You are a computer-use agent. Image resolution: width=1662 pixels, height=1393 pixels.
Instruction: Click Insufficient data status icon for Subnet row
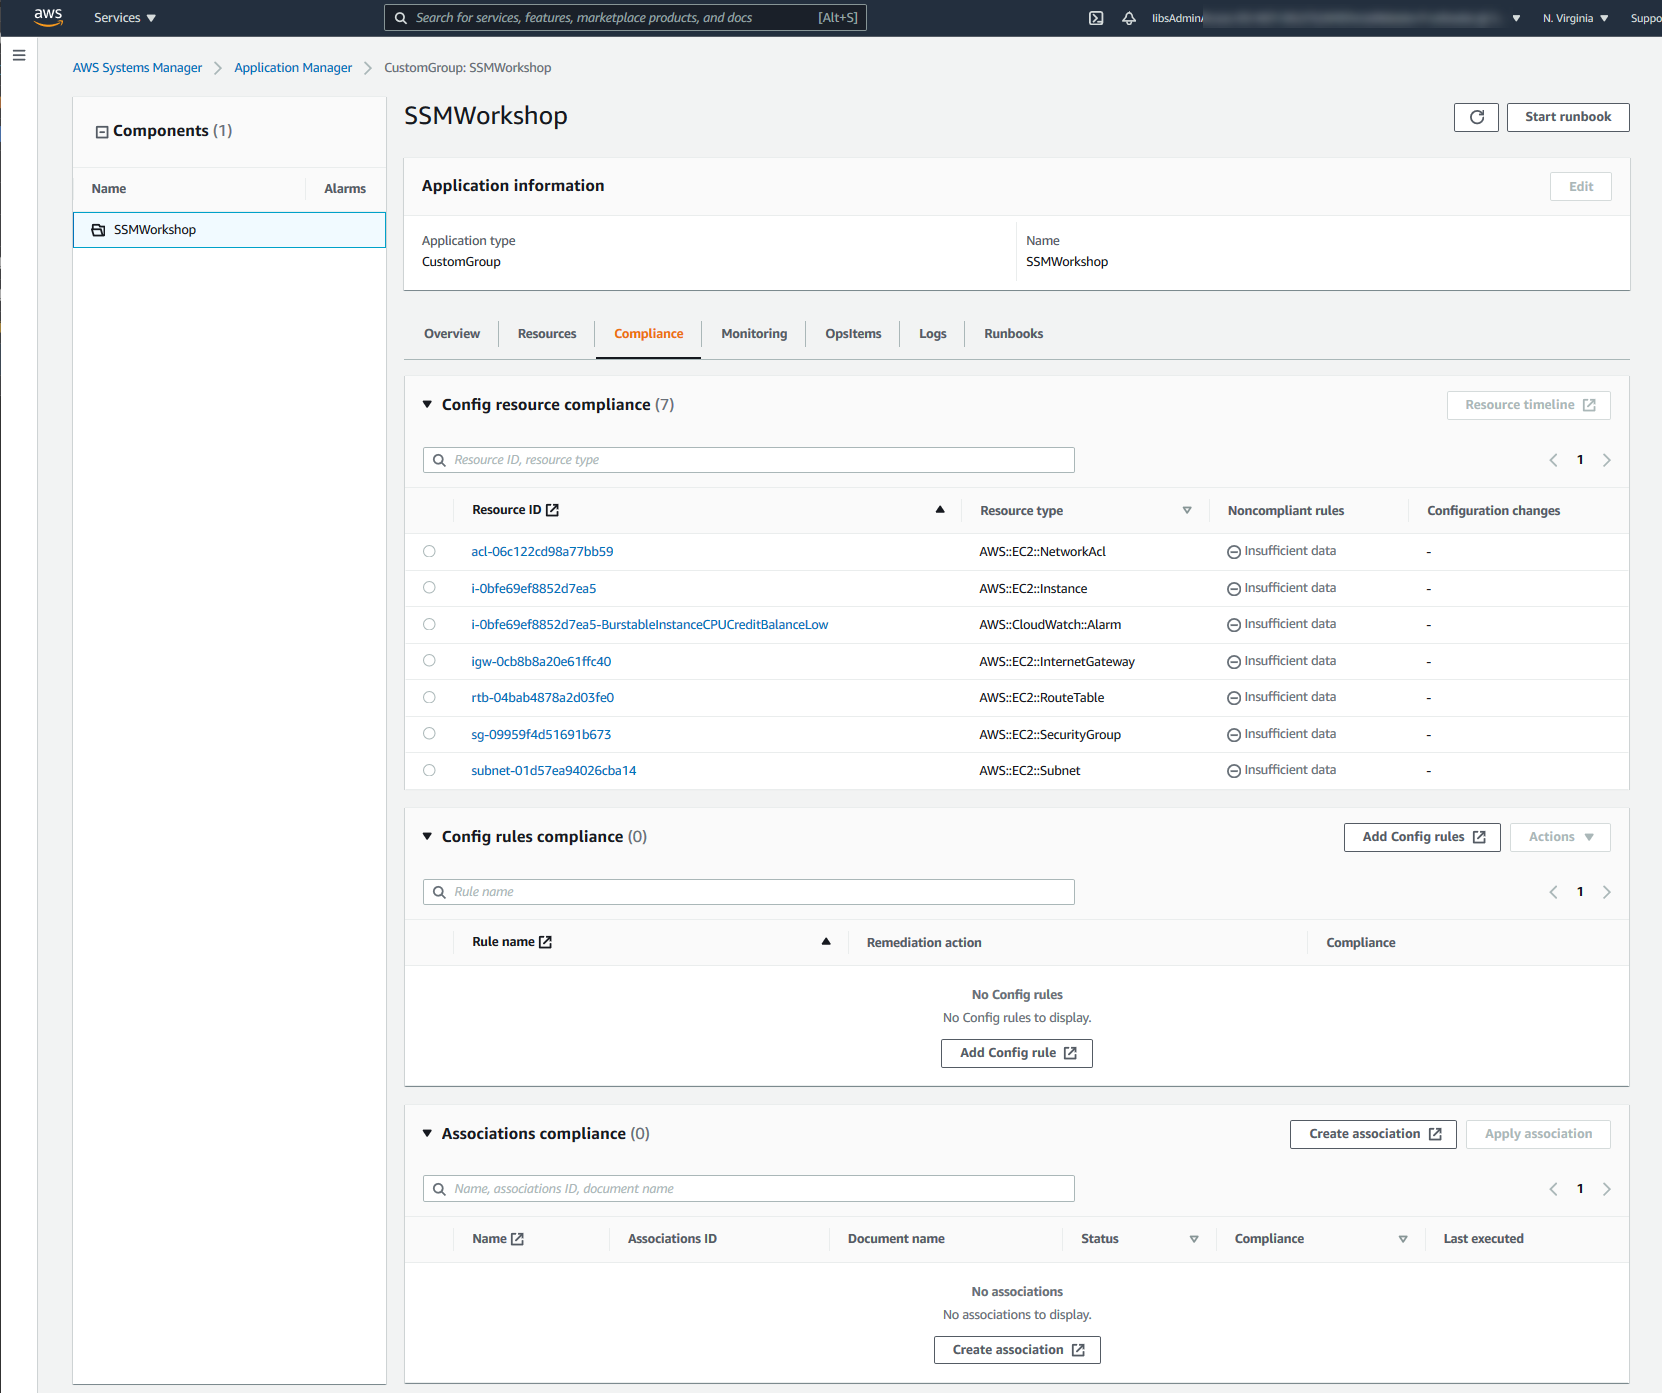[x=1234, y=771]
